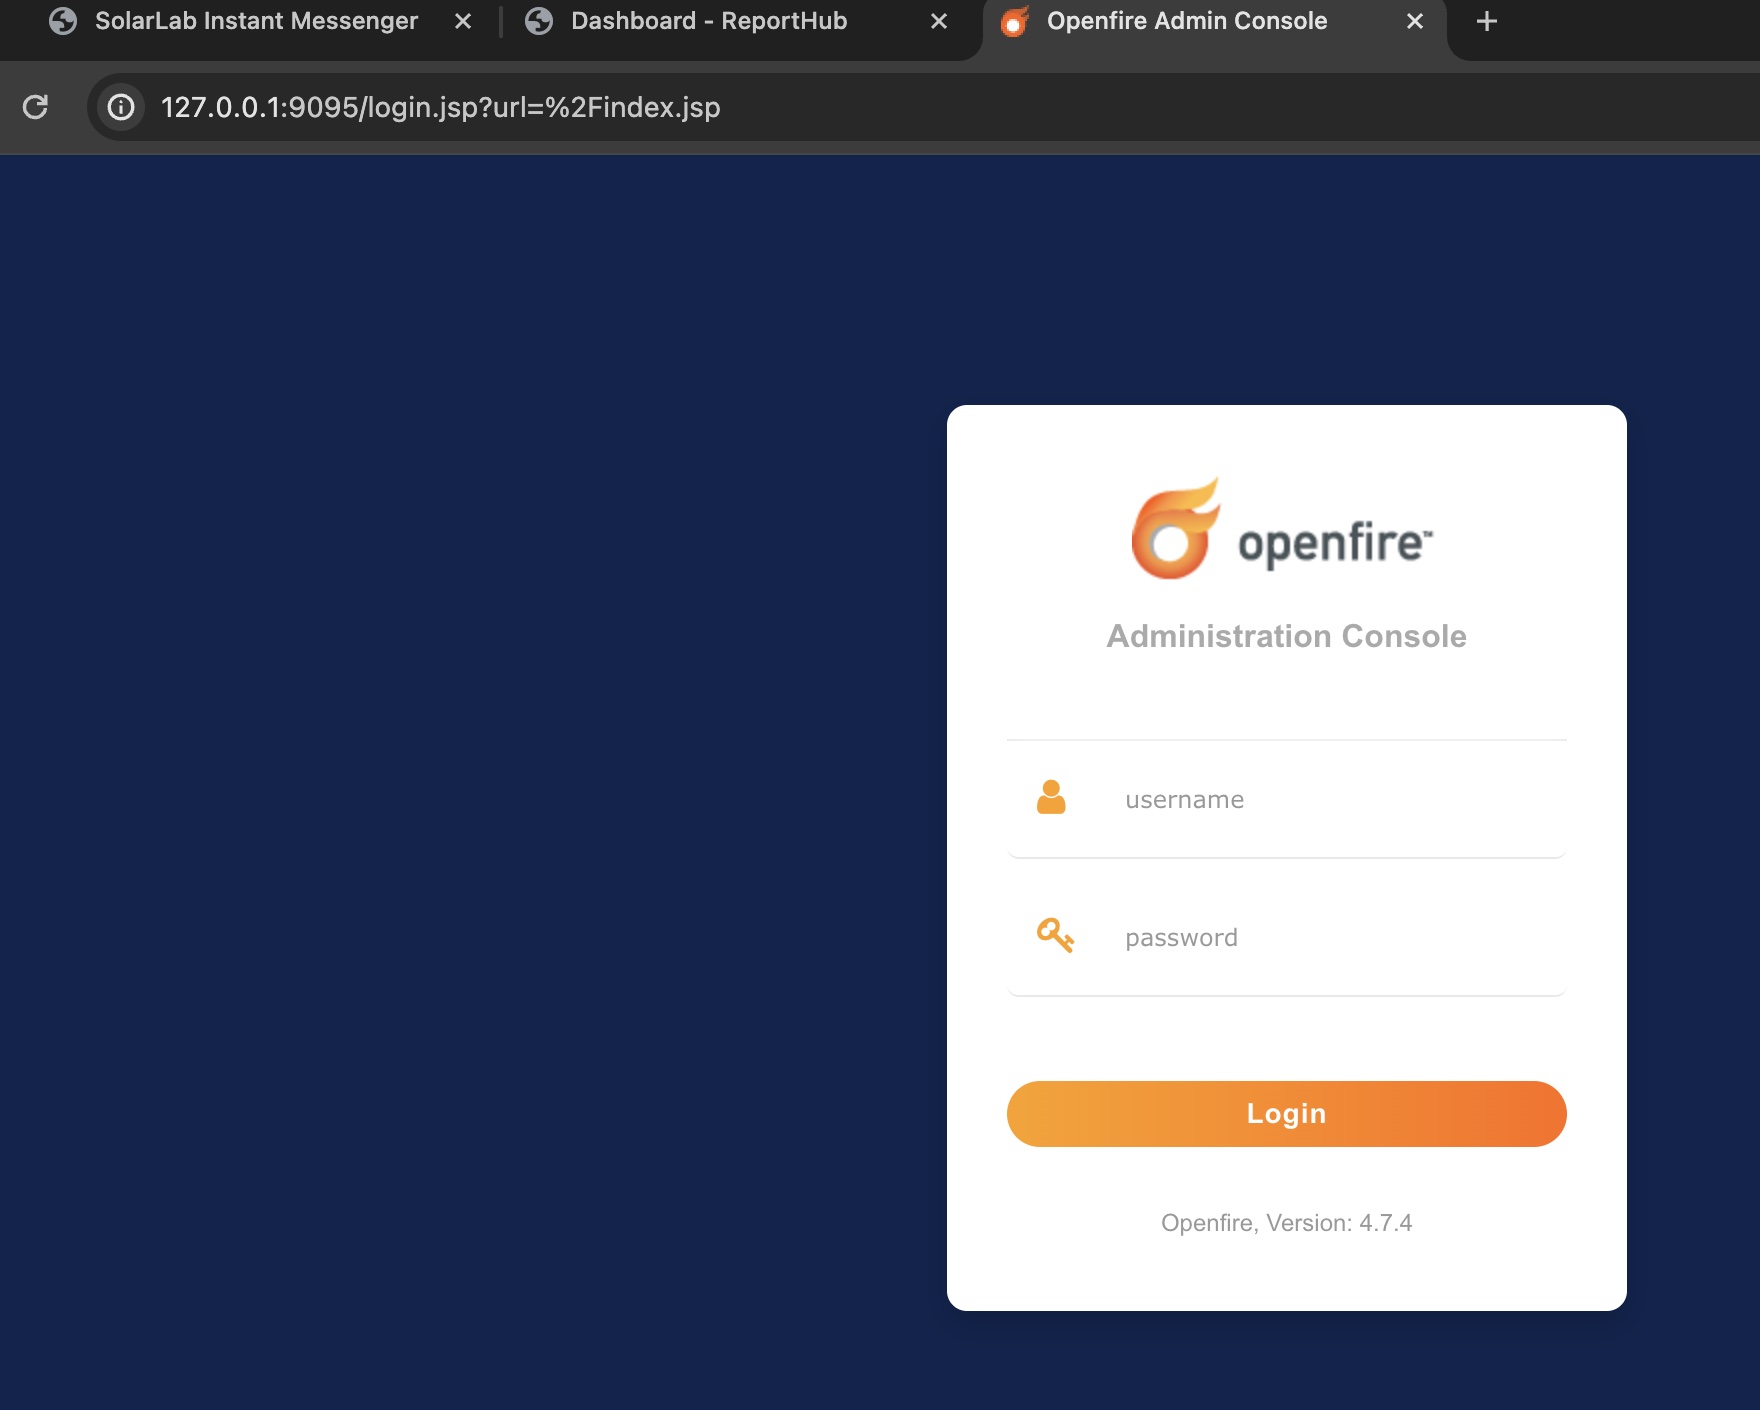Image resolution: width=1760 pixels, height=1410 pixels.
Task: Switch to SolarLab Instant Messenger tab
Action: point(256,21)
